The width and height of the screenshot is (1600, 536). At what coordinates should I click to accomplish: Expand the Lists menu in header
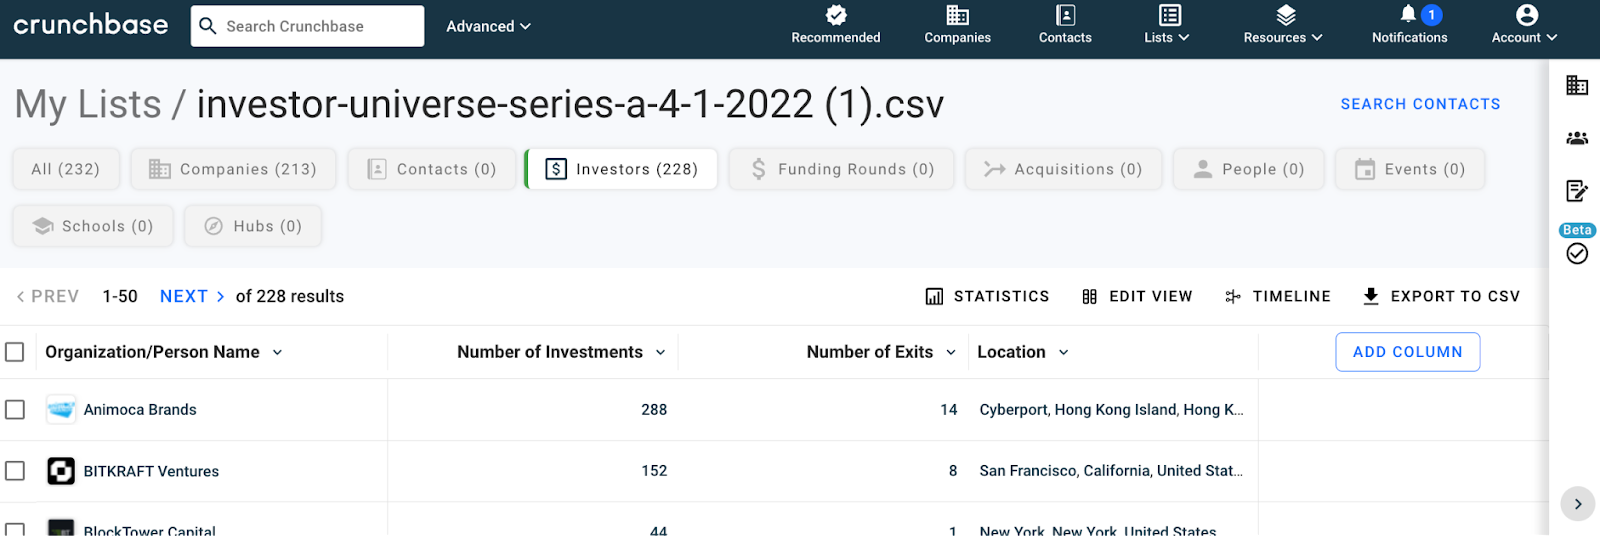[1167, 25]
